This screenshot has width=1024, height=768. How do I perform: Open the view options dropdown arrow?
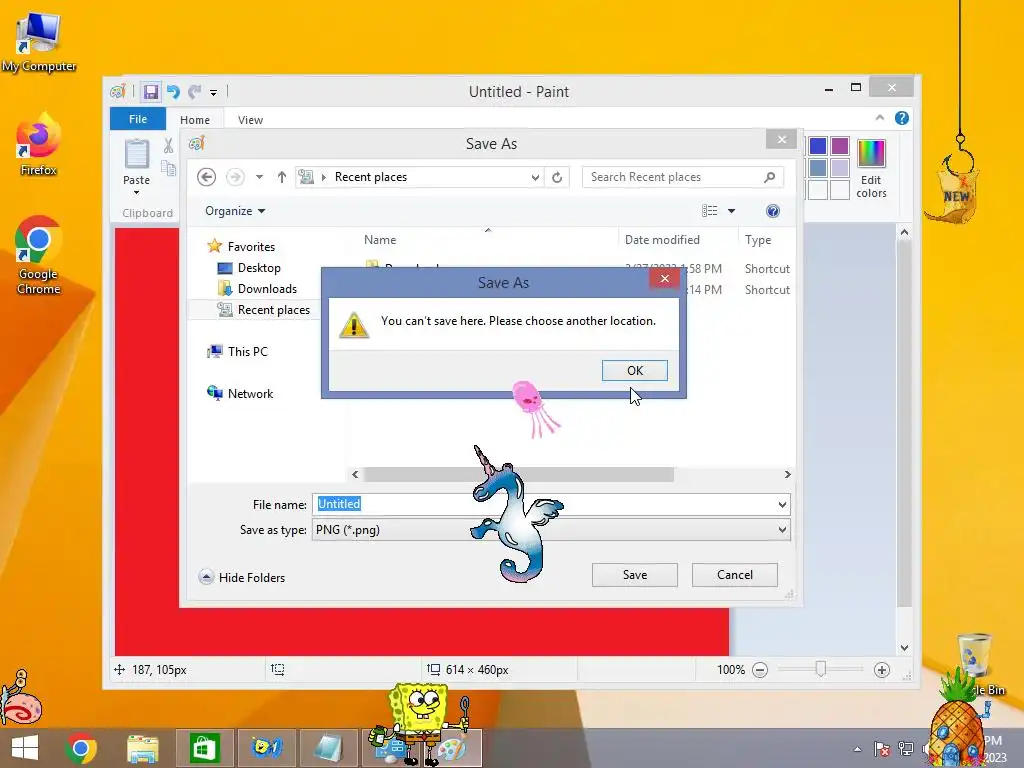(x=731, y=211)
